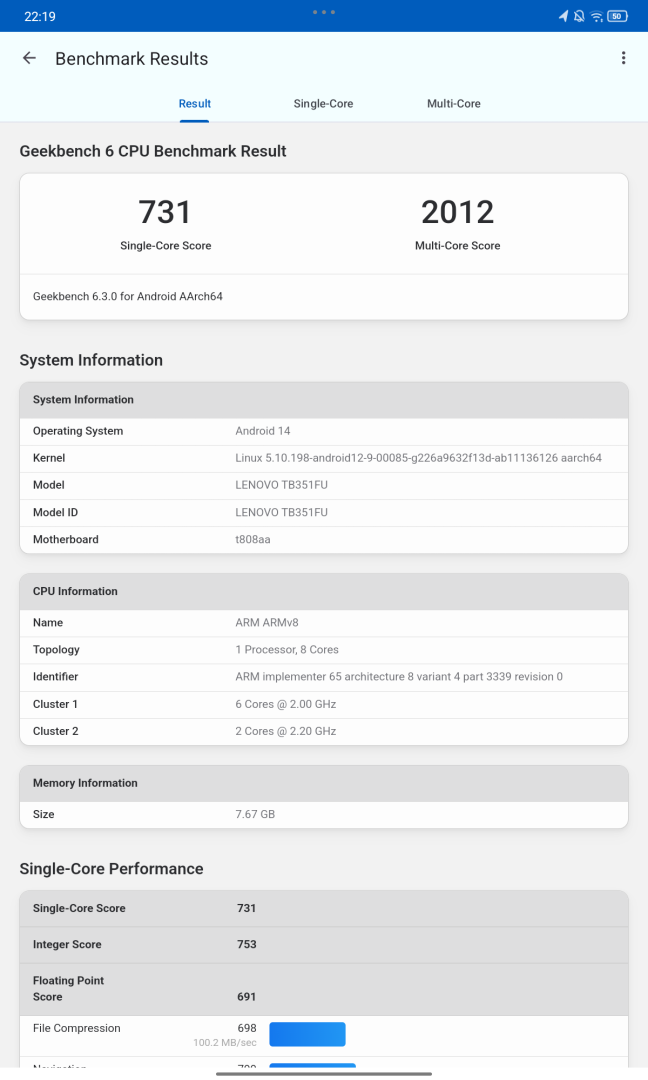This screenshot has width=648, height=1080.
Task: Switch to the Single-Core tab
Action: coord(323,103)
